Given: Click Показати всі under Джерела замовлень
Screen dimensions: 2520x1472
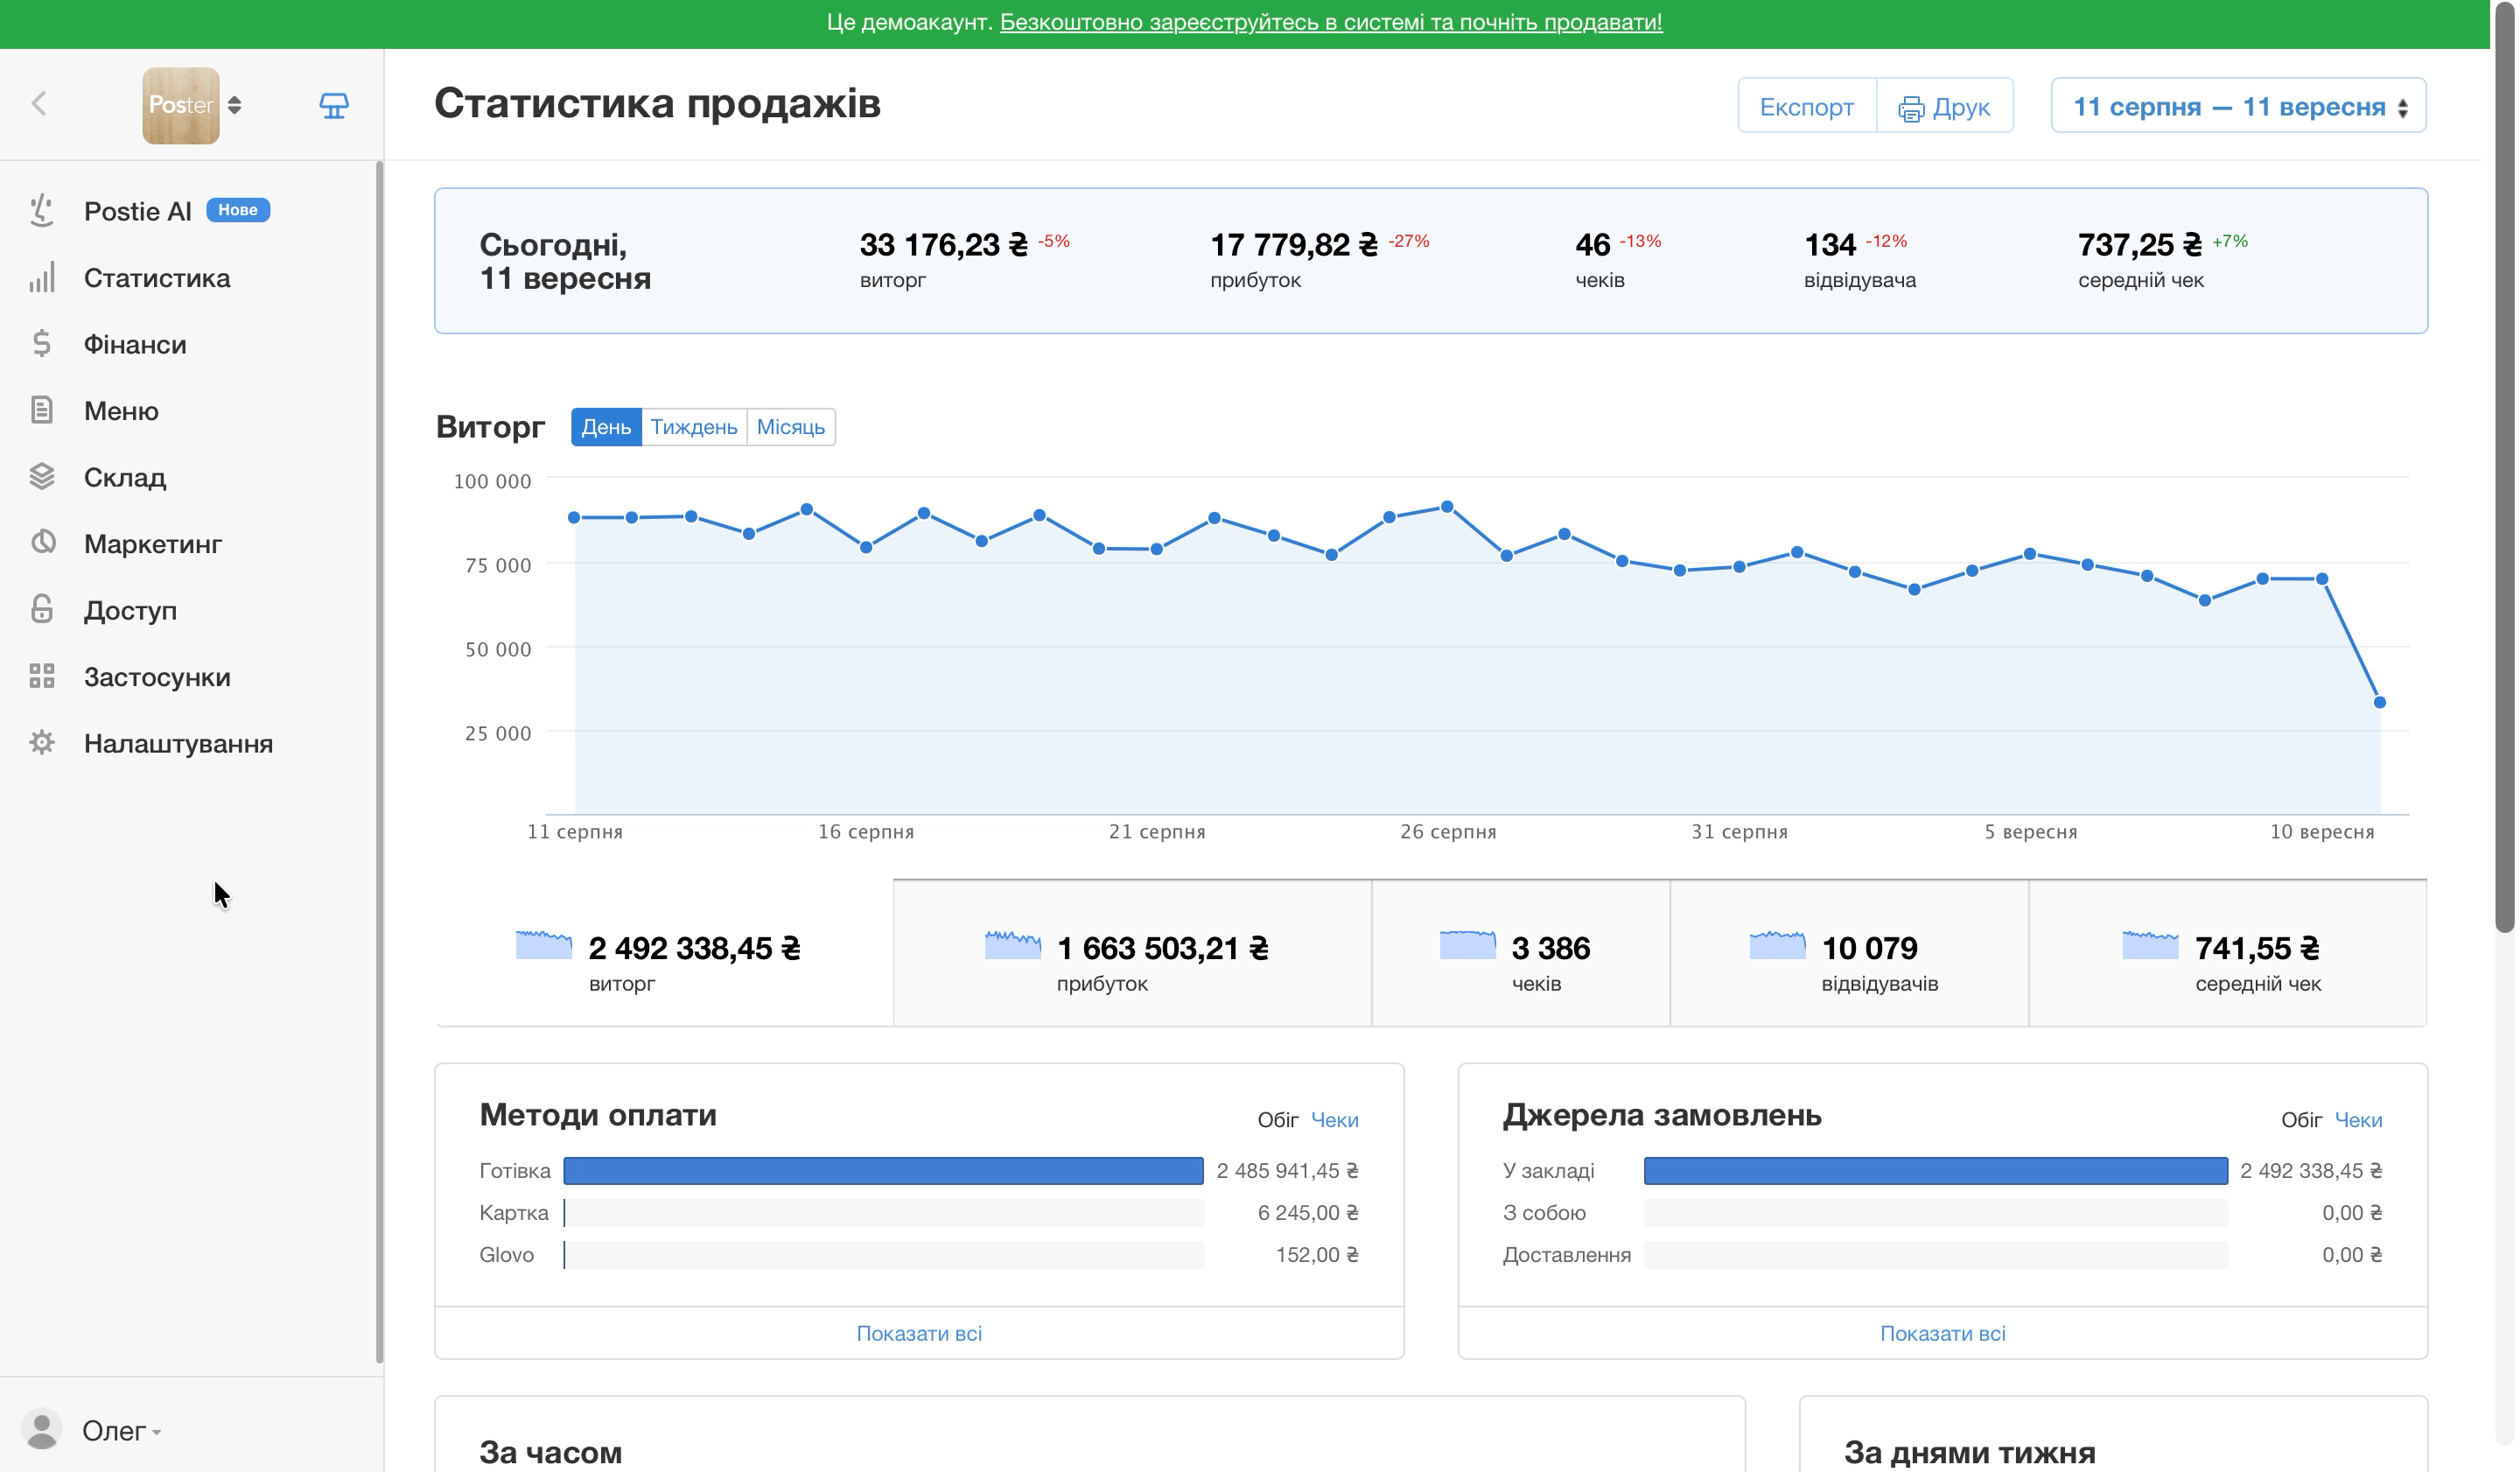Looking at the screenshot, I should (x=1943, y=1333).
